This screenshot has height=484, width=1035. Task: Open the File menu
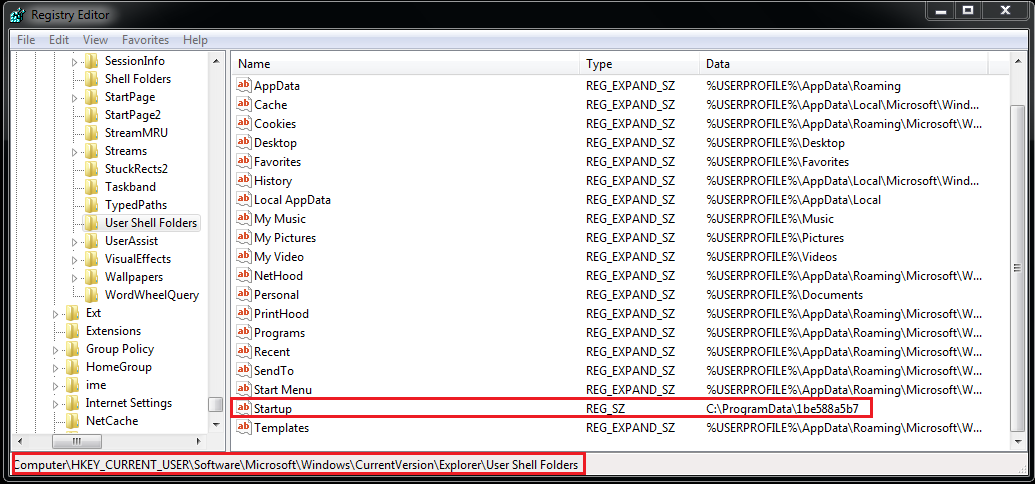(x=26, y=40)
